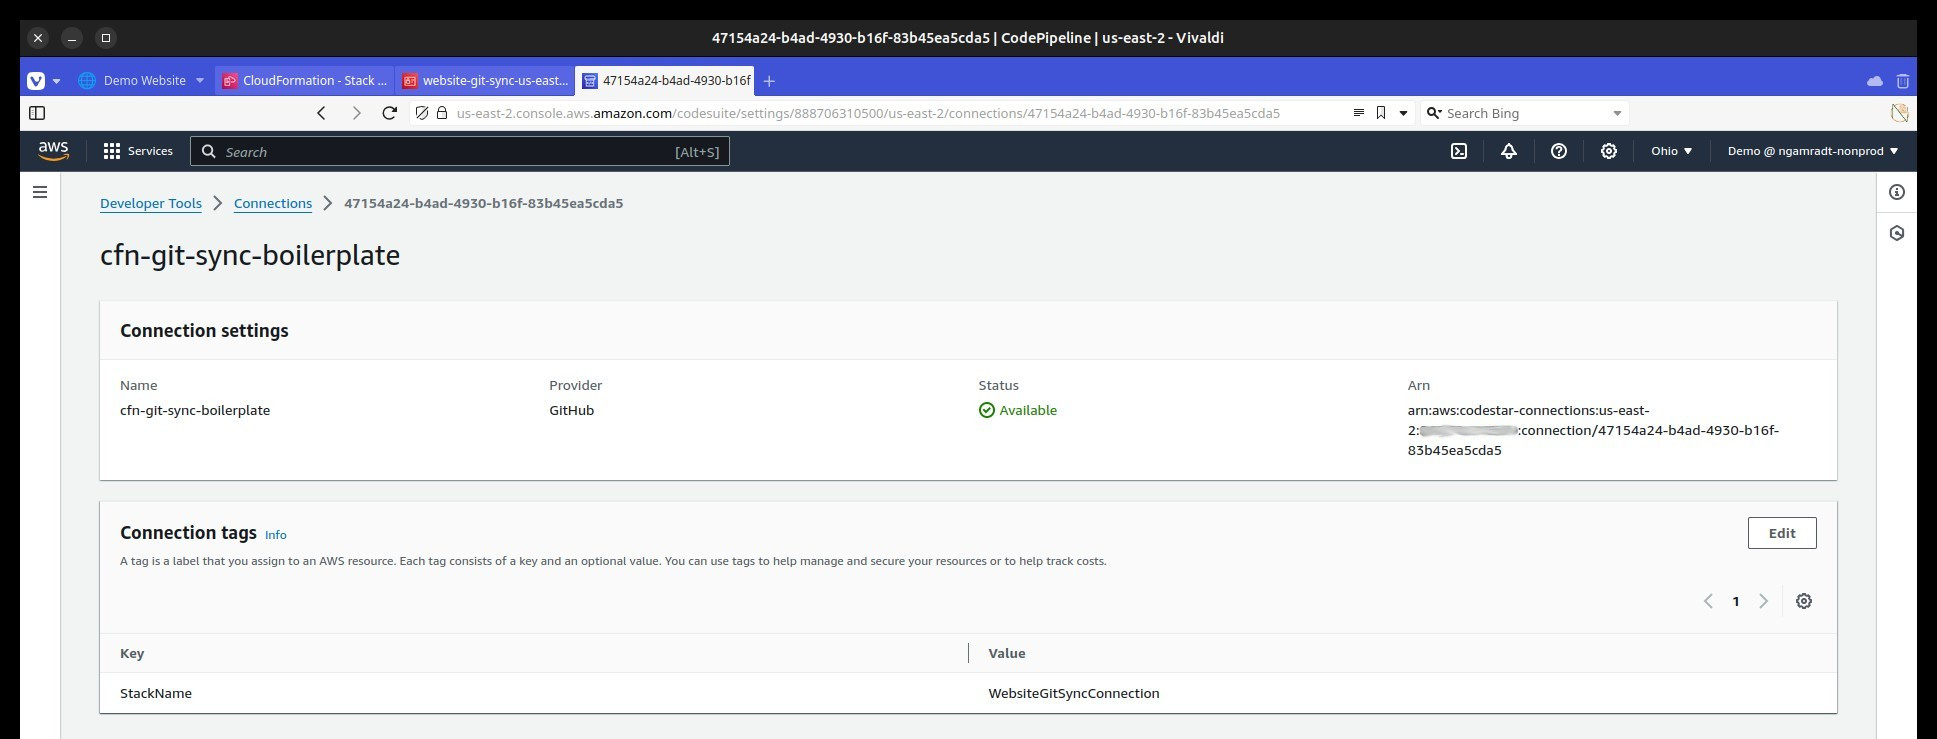Navigate to Connections breadcrumb
The width and height of the screenshot is (1937, 739).
pos(273,203)
